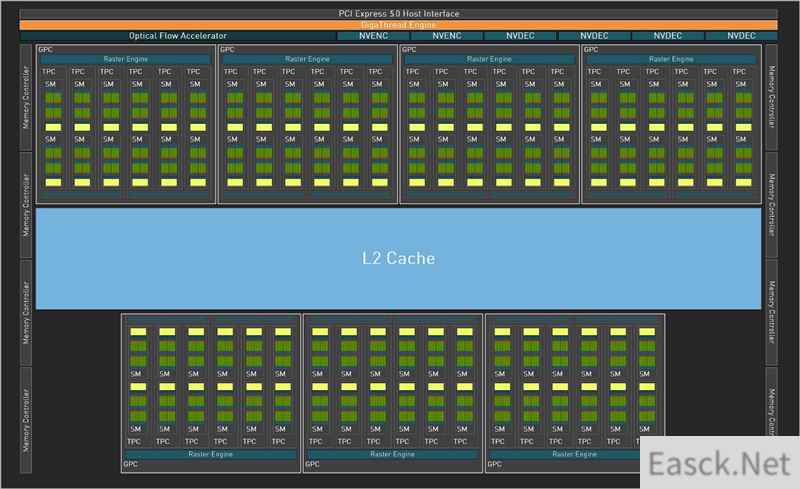
Task: Click bottom Memory Controller on left edge
Action: (x=26, y=420)
